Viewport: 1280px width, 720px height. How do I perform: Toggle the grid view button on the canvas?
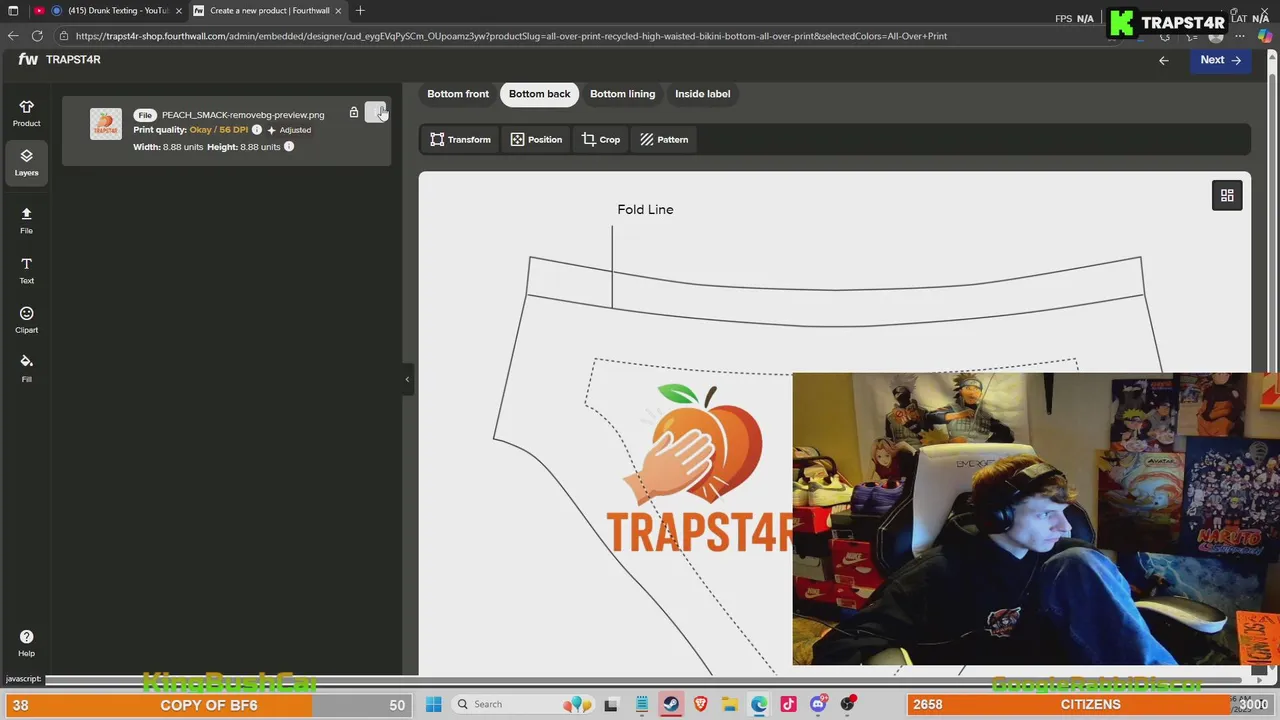(1227, 196)
